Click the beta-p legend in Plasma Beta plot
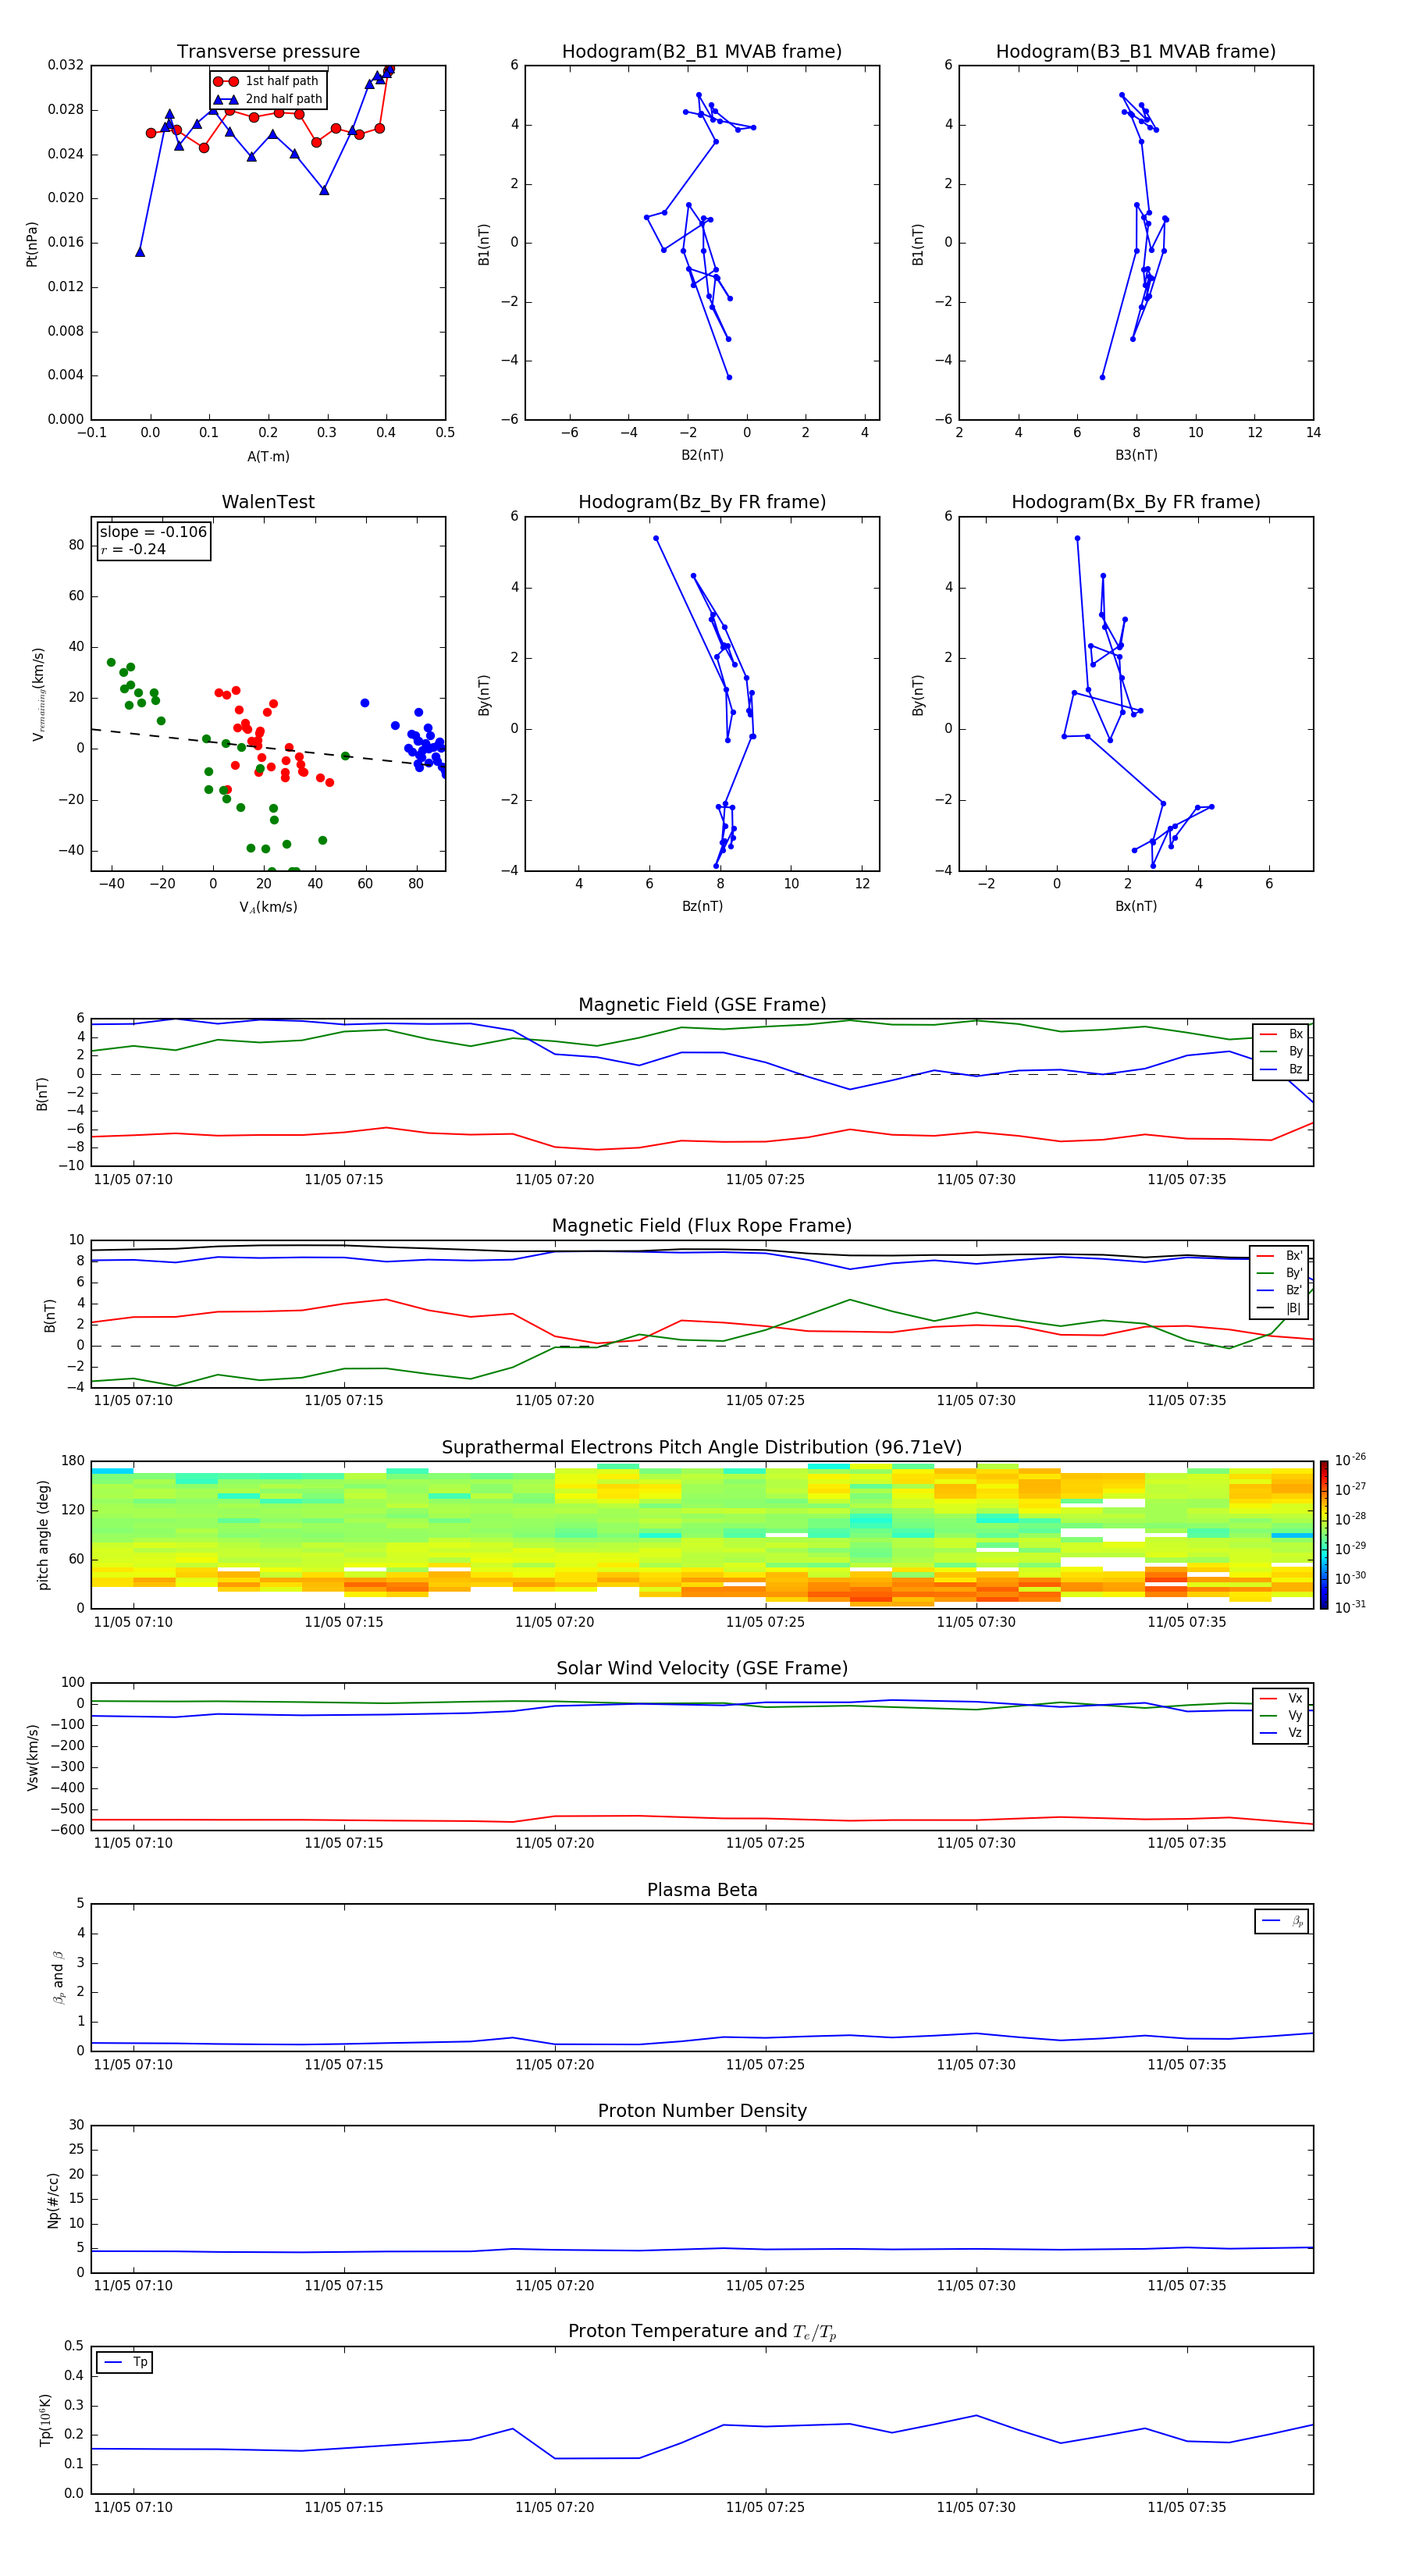The width and height of the screenshot is (1405, 2576). pos(1282,1921)
